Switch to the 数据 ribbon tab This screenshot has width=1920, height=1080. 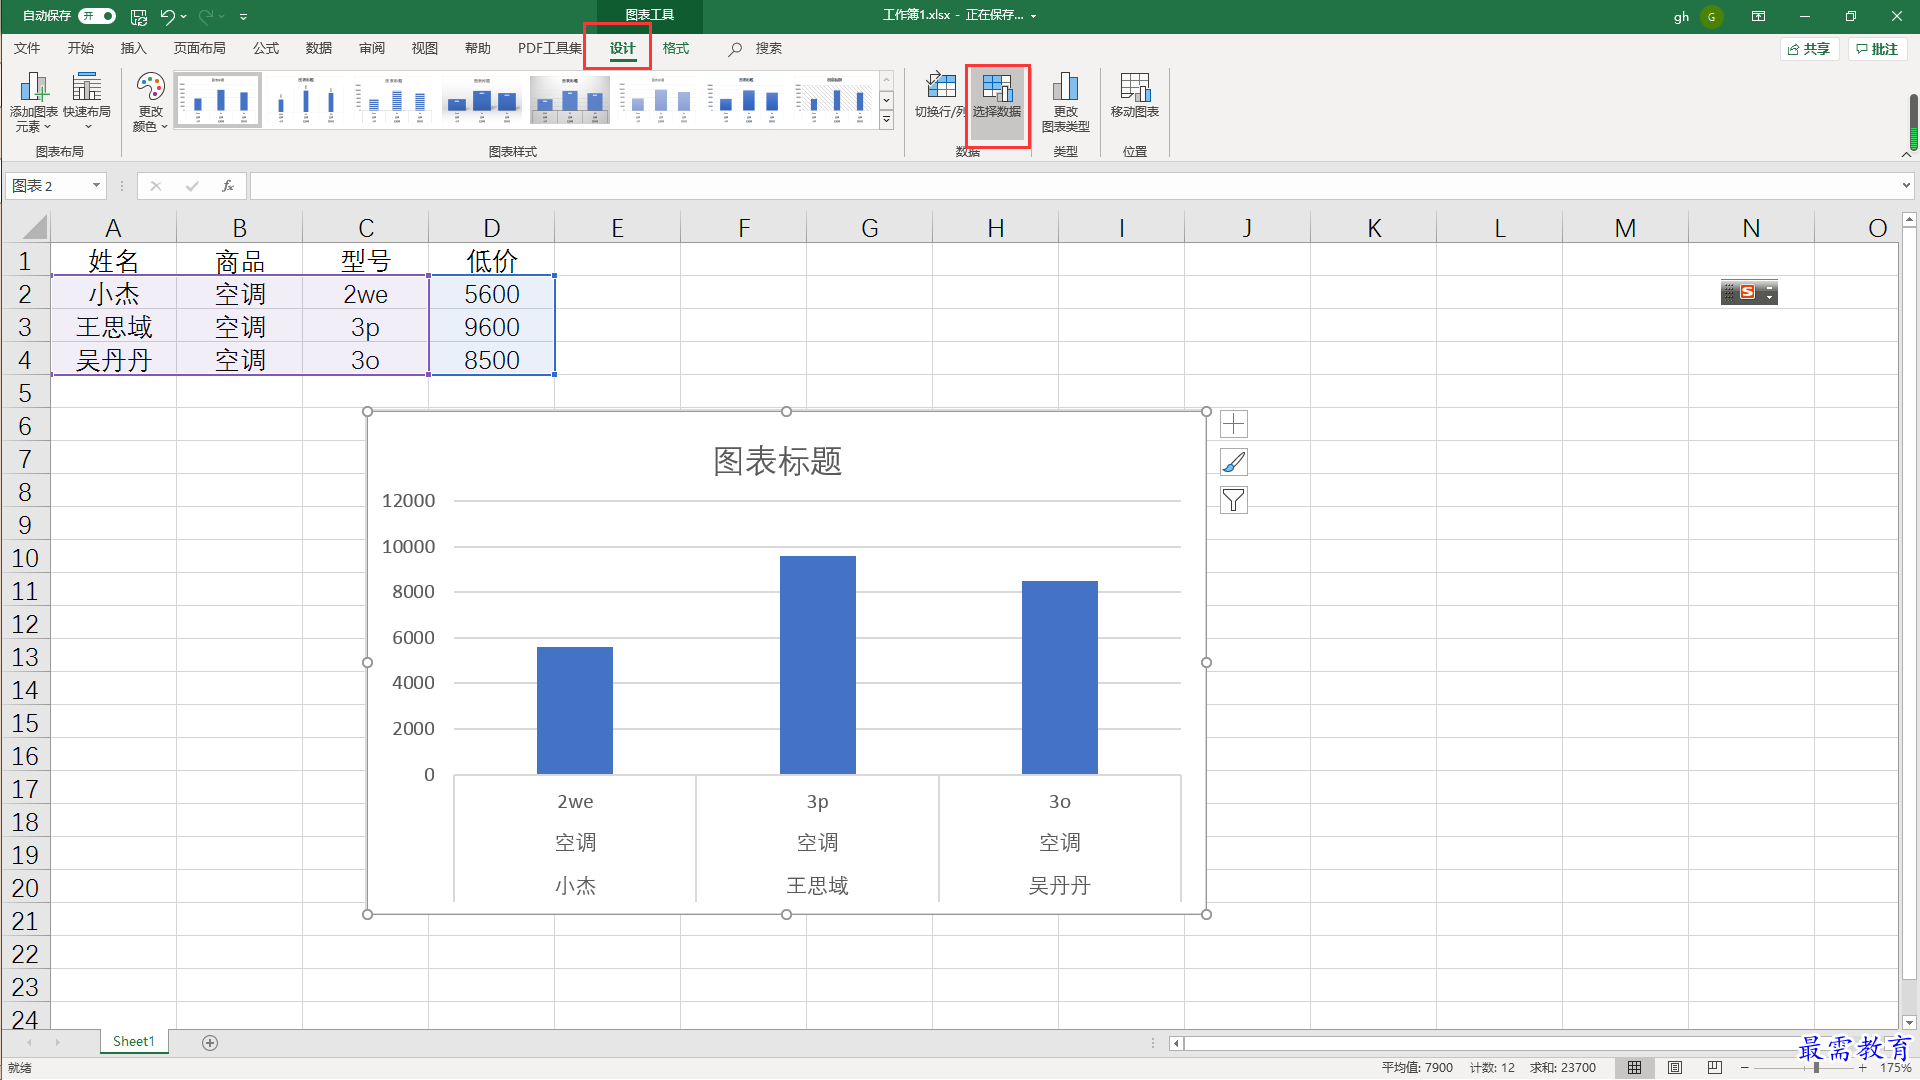click(319, 48)
